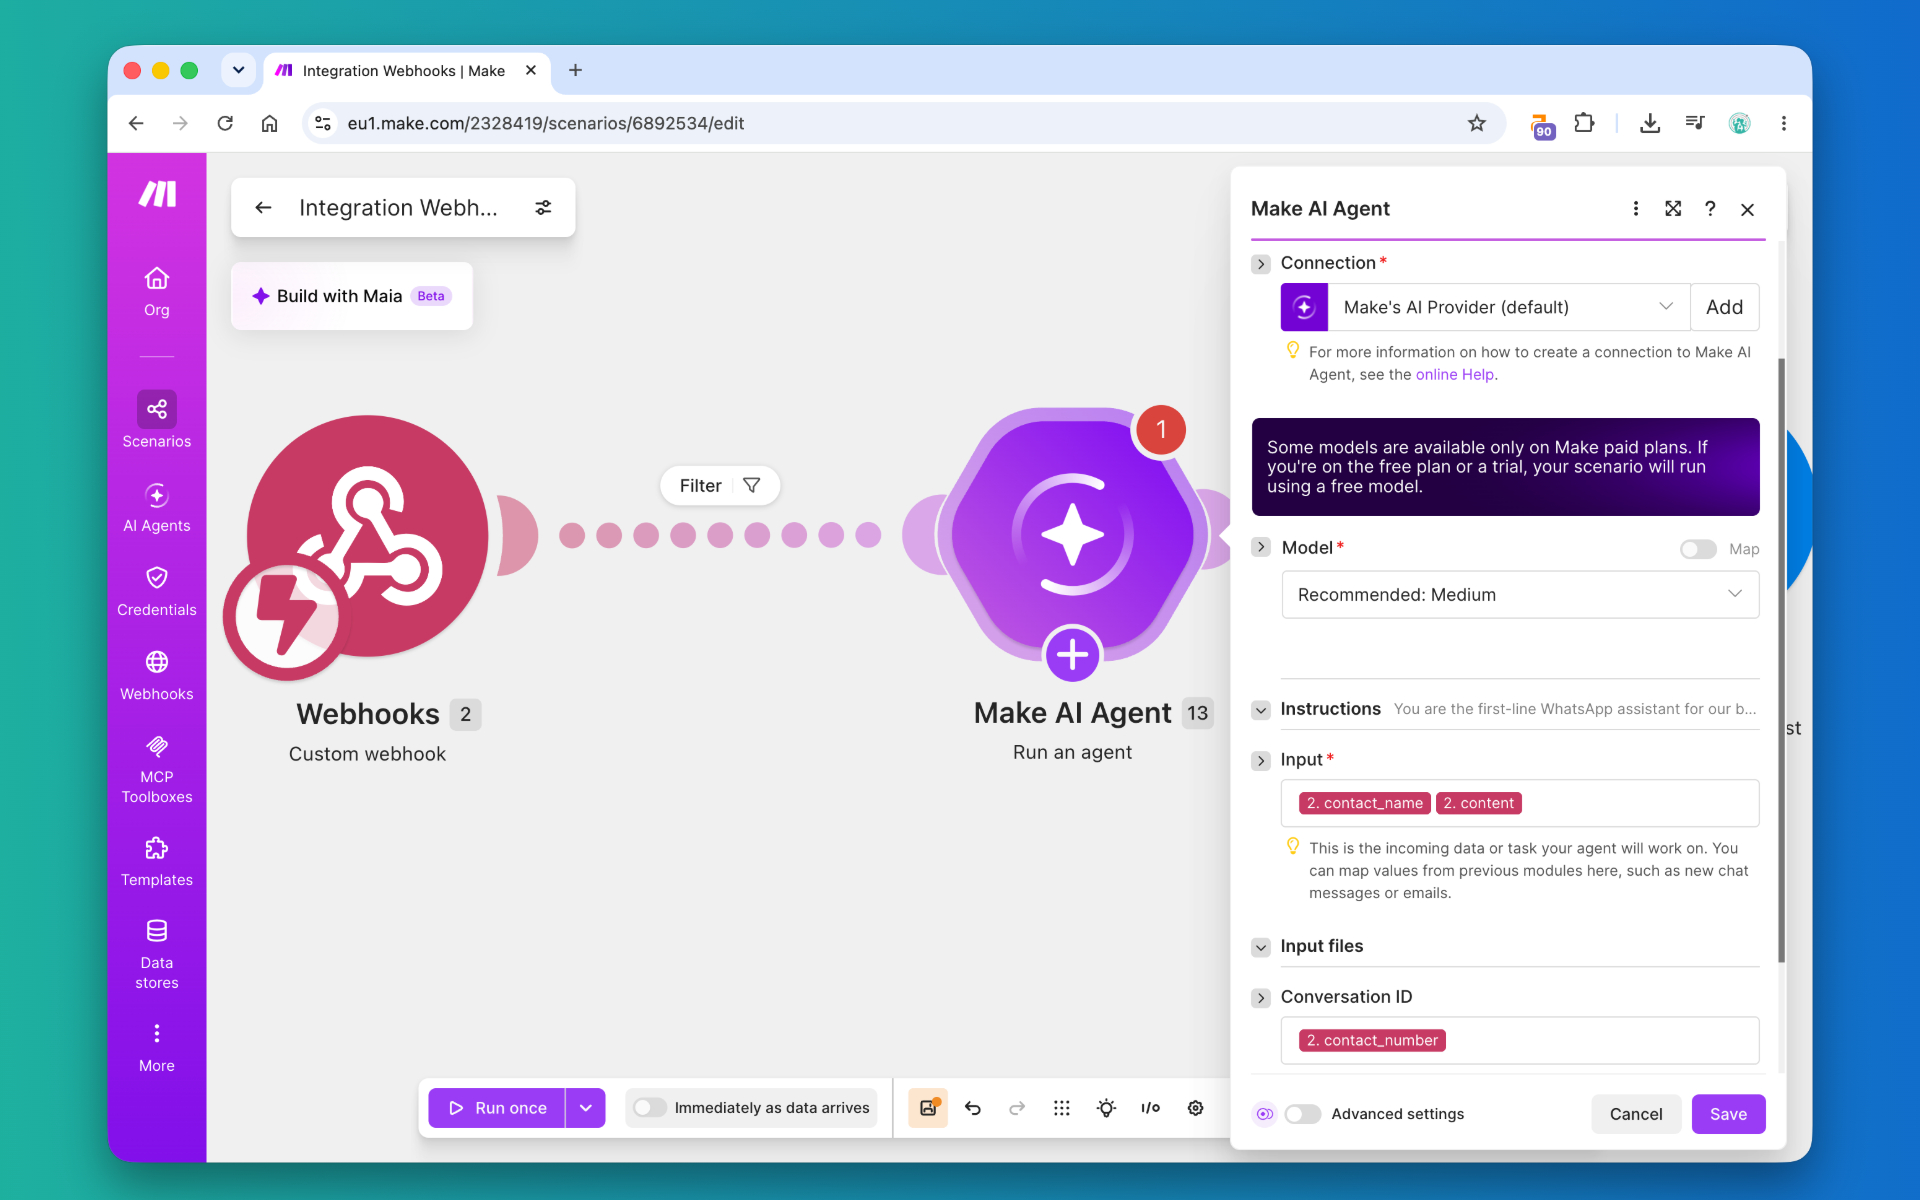Open Data stores section

click(x=157, y=955)
